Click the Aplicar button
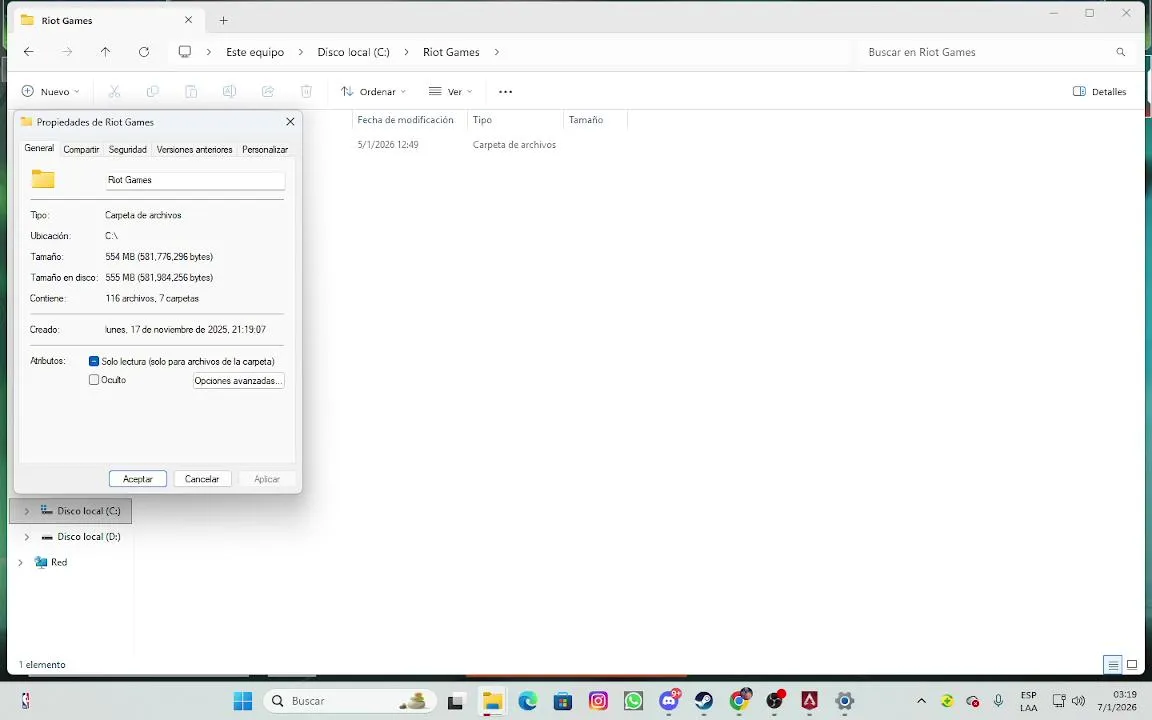The image size is (1152, 720). click(x=267, y=479)
